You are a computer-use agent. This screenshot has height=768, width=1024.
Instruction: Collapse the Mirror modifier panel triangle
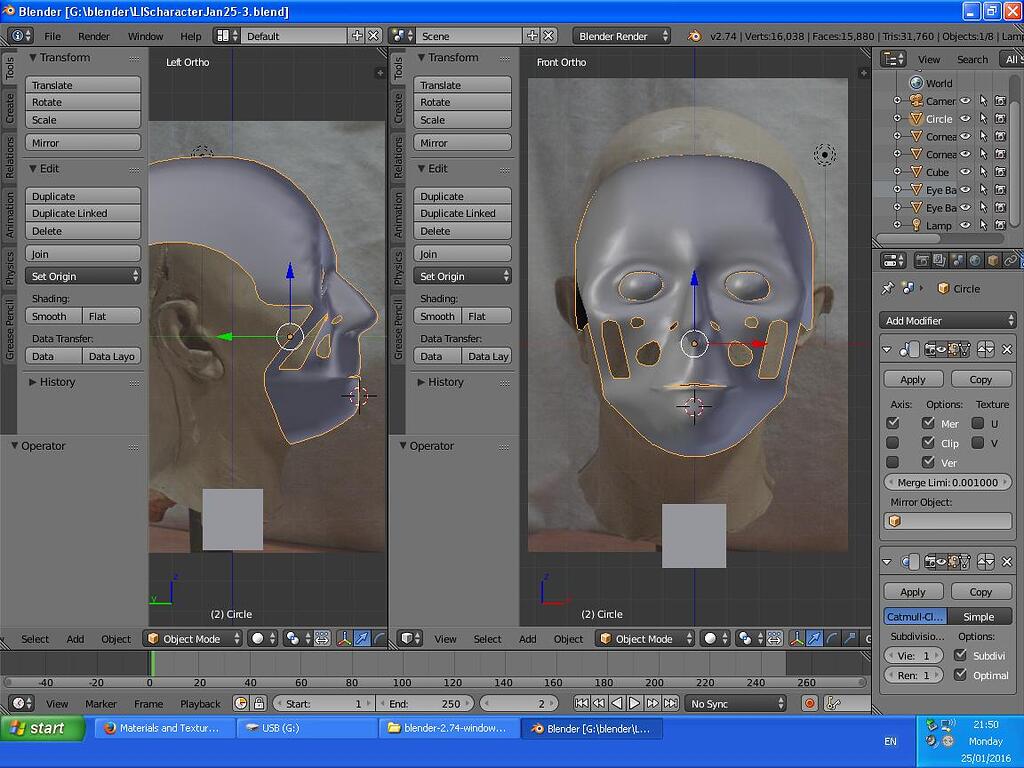[887, 350]
